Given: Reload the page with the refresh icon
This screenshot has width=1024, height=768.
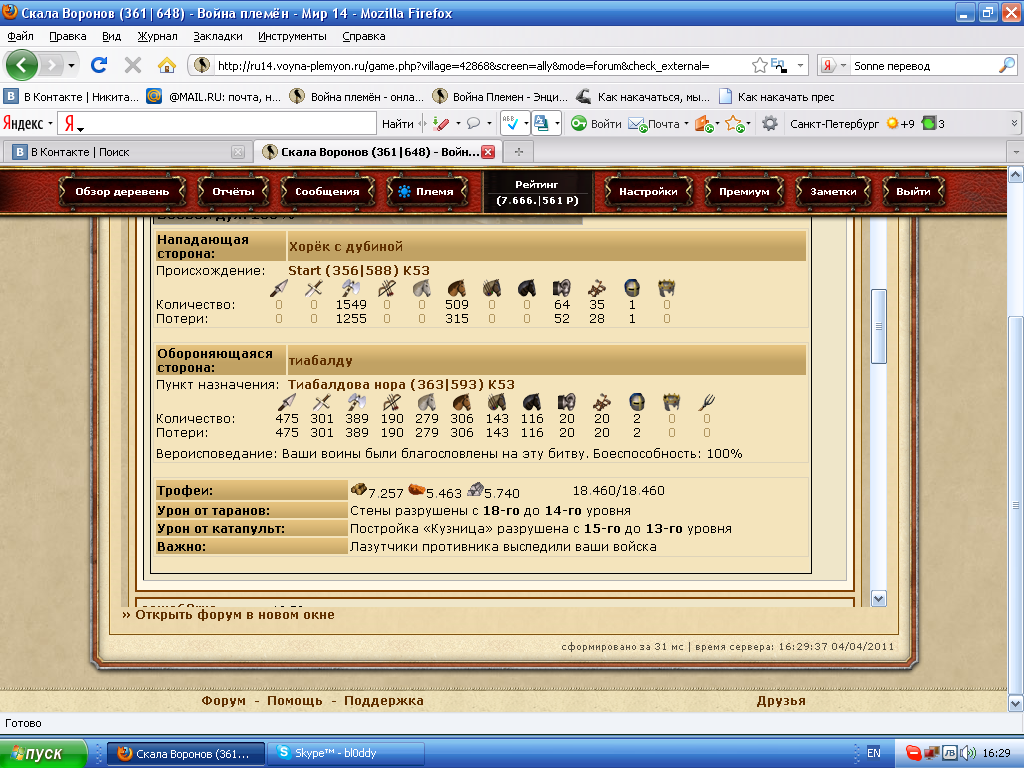Looking at the screenshot, I should [99, 65].
